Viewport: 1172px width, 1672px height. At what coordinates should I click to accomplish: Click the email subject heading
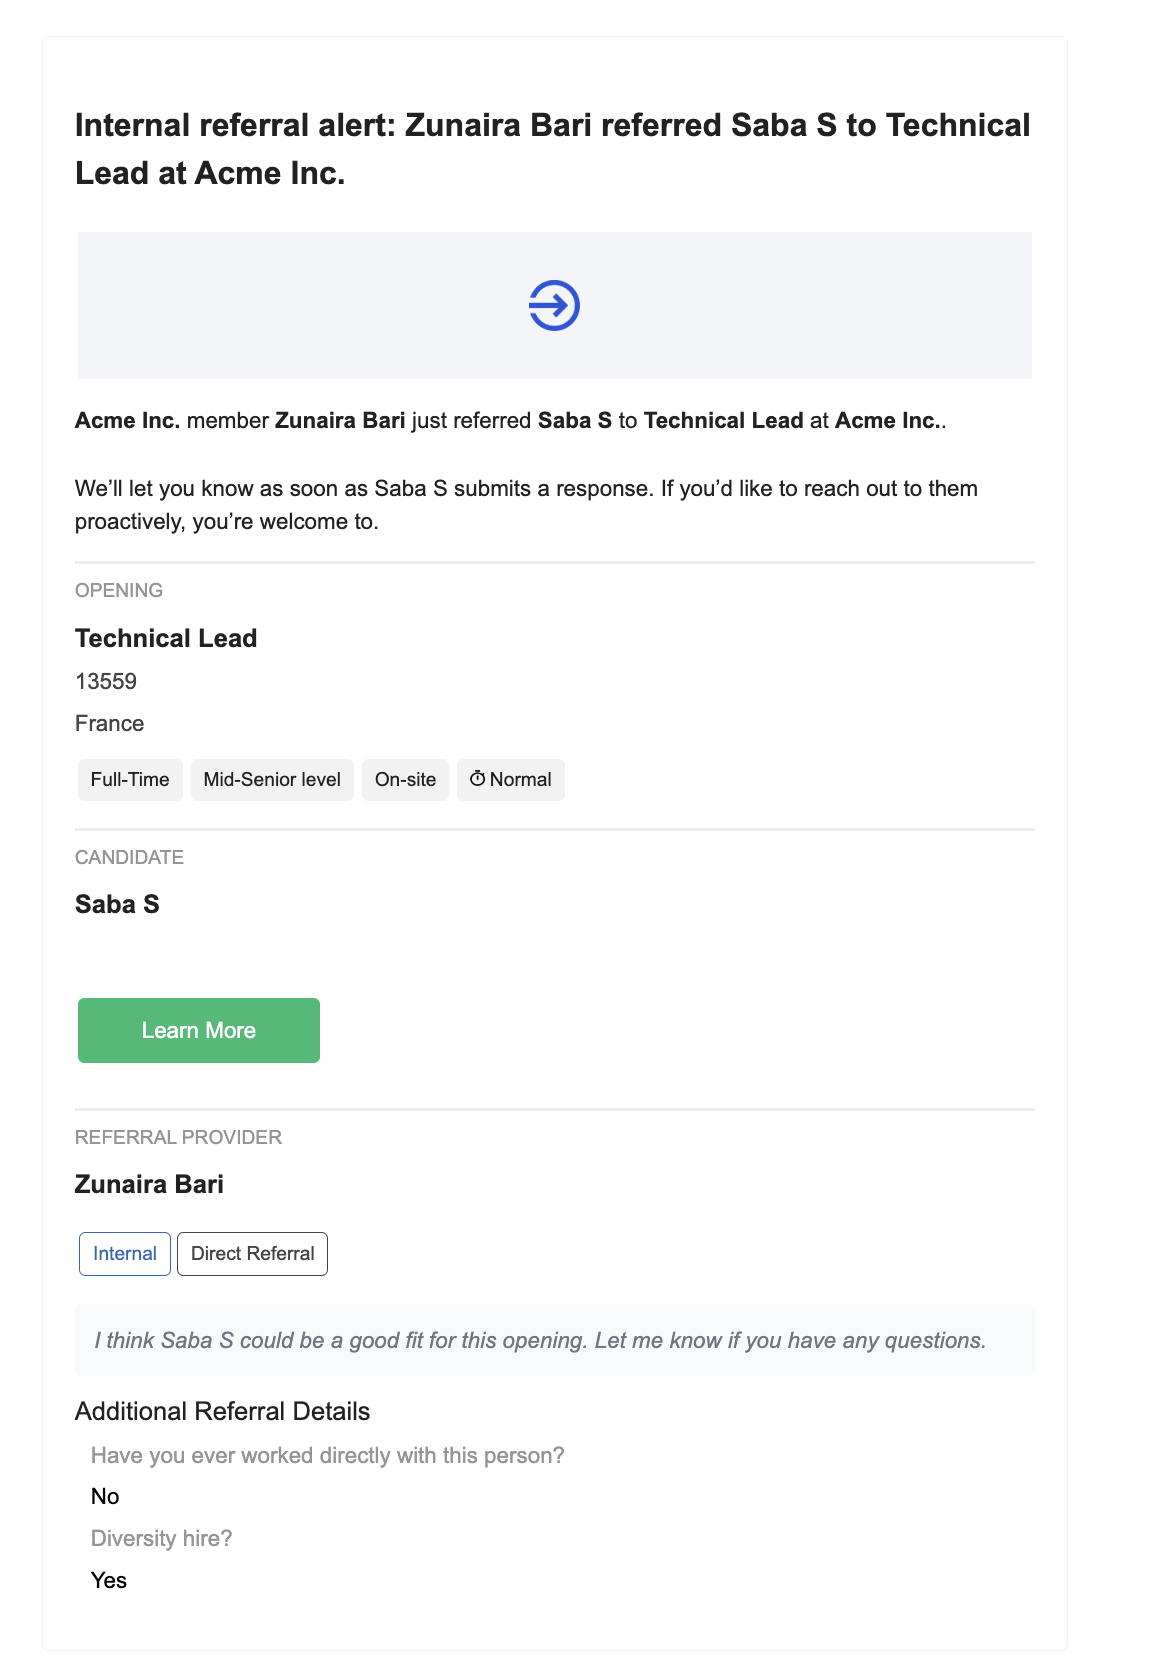(553, 149)
